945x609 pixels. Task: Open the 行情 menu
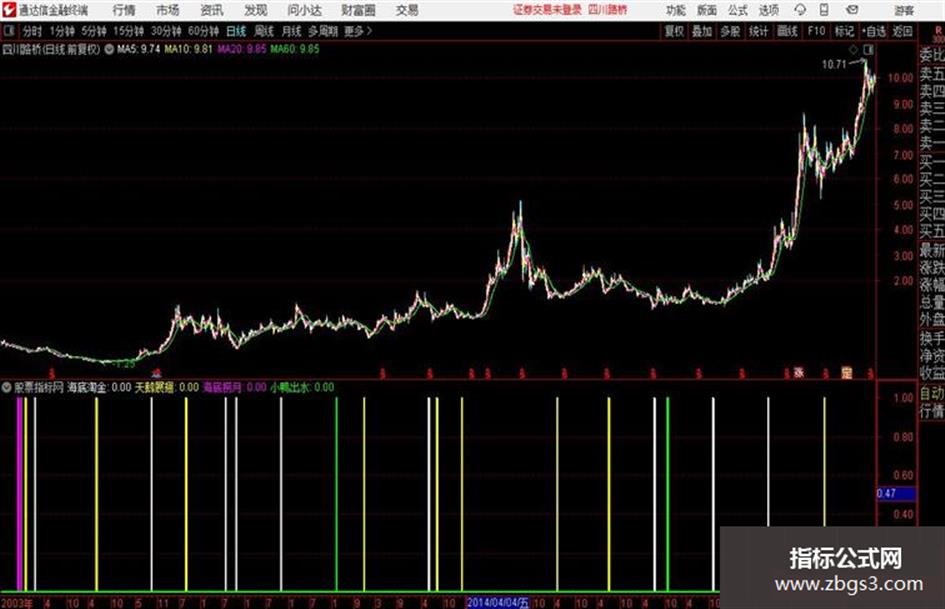tap(124, 10)
